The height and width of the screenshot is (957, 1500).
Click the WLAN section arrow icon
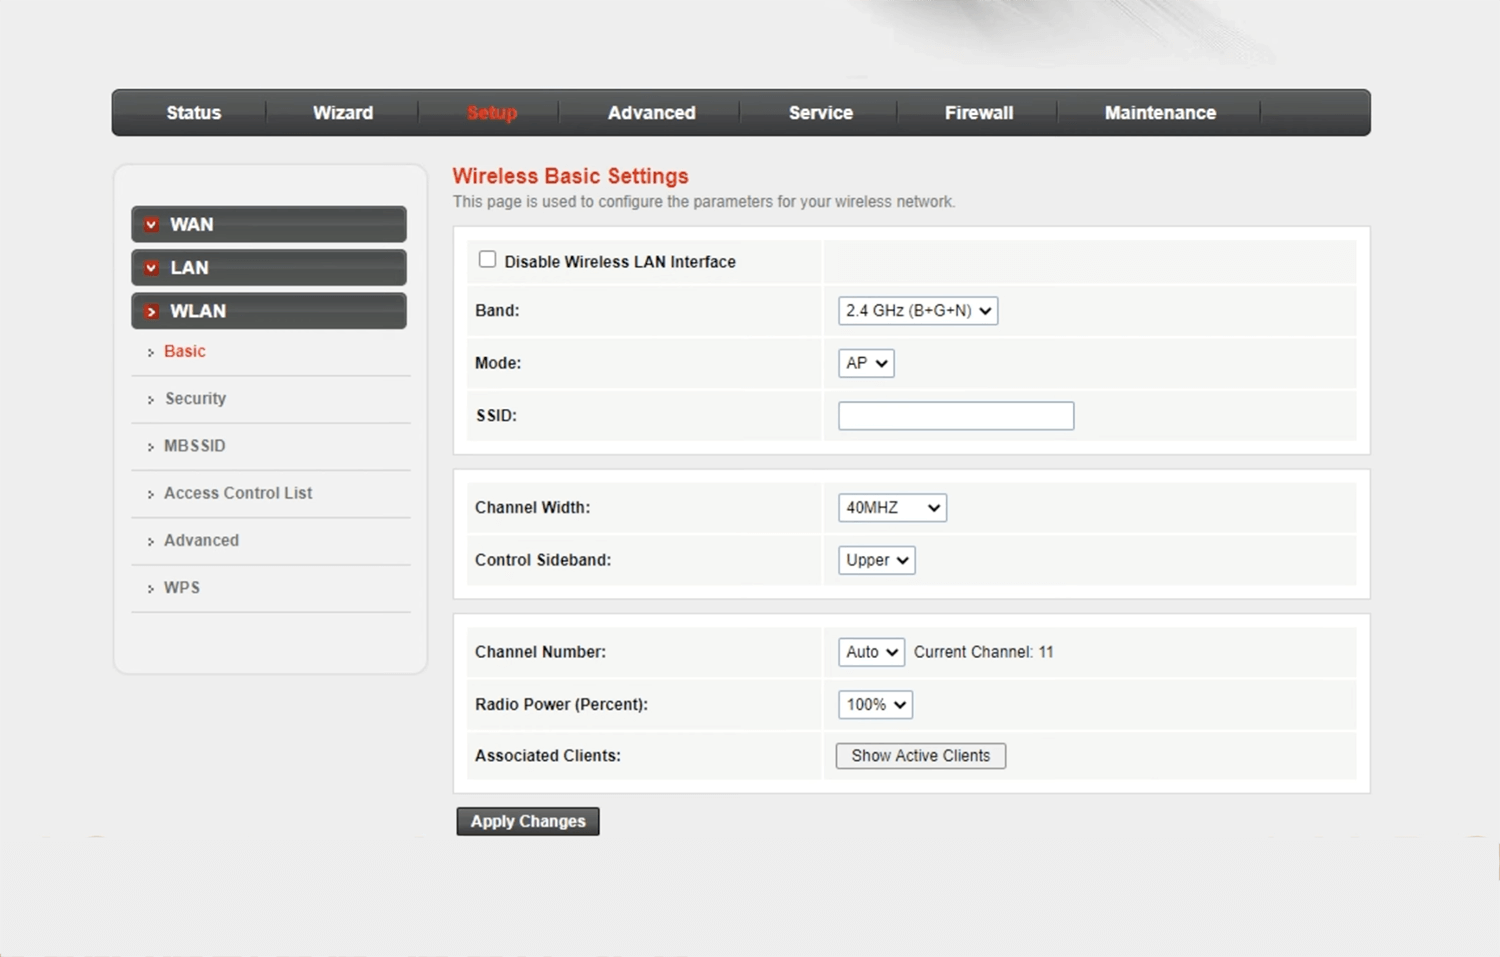click(151, 312)
